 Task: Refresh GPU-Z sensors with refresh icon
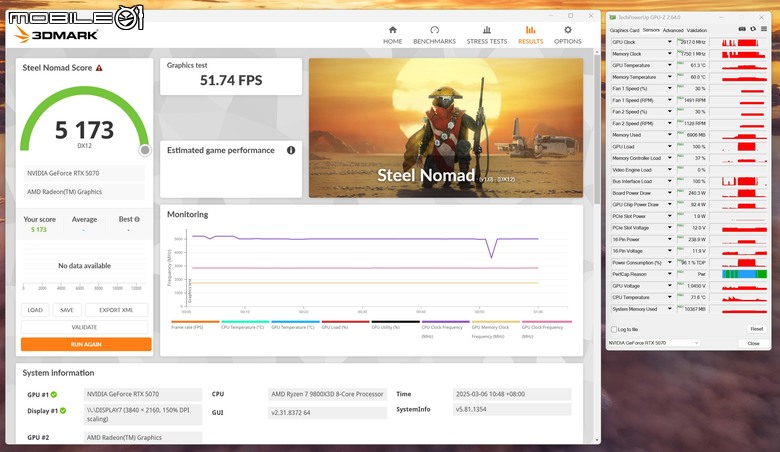click(x=753, y=29)
